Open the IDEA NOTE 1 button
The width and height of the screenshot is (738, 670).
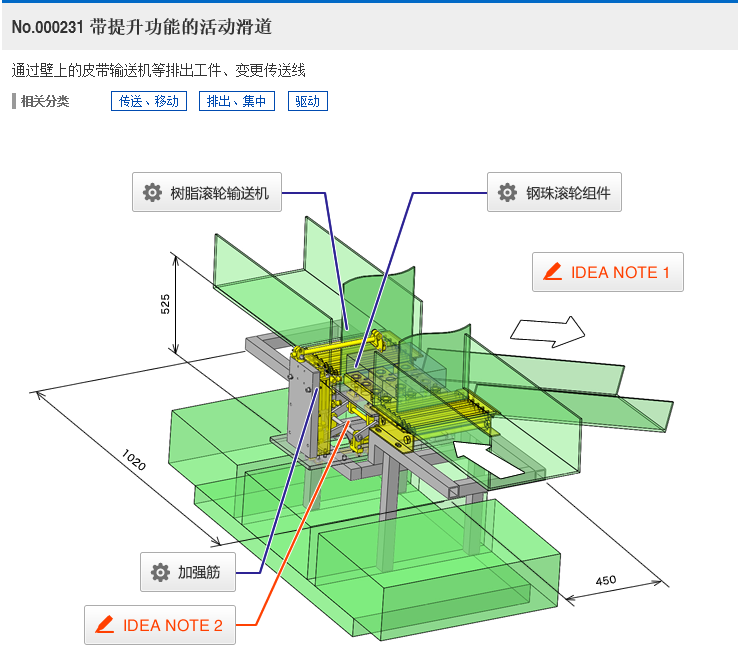(608, 272)
